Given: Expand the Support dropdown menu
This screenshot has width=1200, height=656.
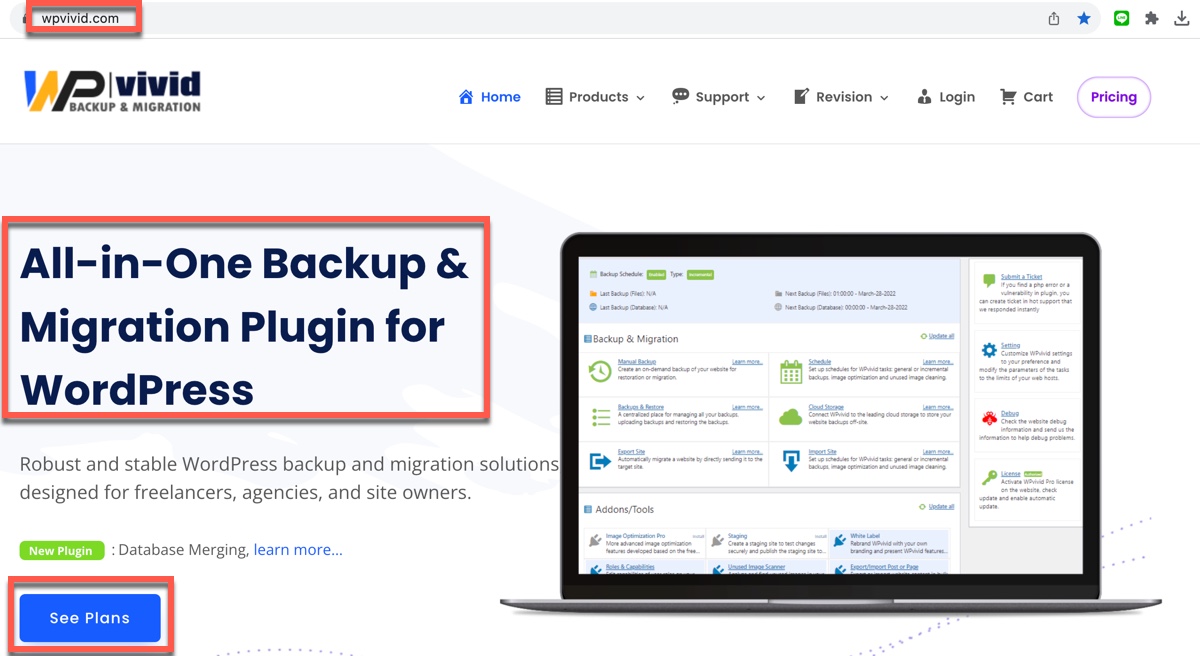Looking at the screenshot, I should [x=719, y=97].
